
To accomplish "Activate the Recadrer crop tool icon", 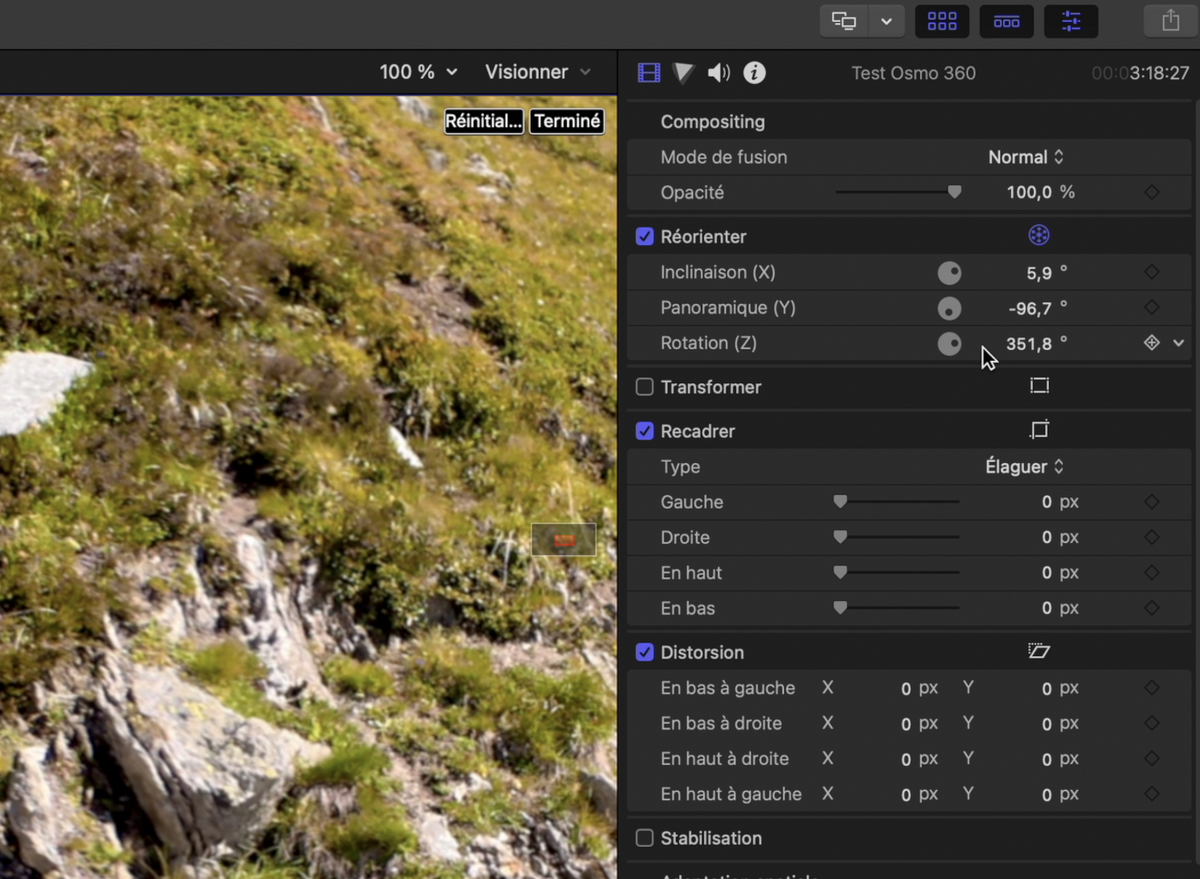I will tap(1039, 430).
